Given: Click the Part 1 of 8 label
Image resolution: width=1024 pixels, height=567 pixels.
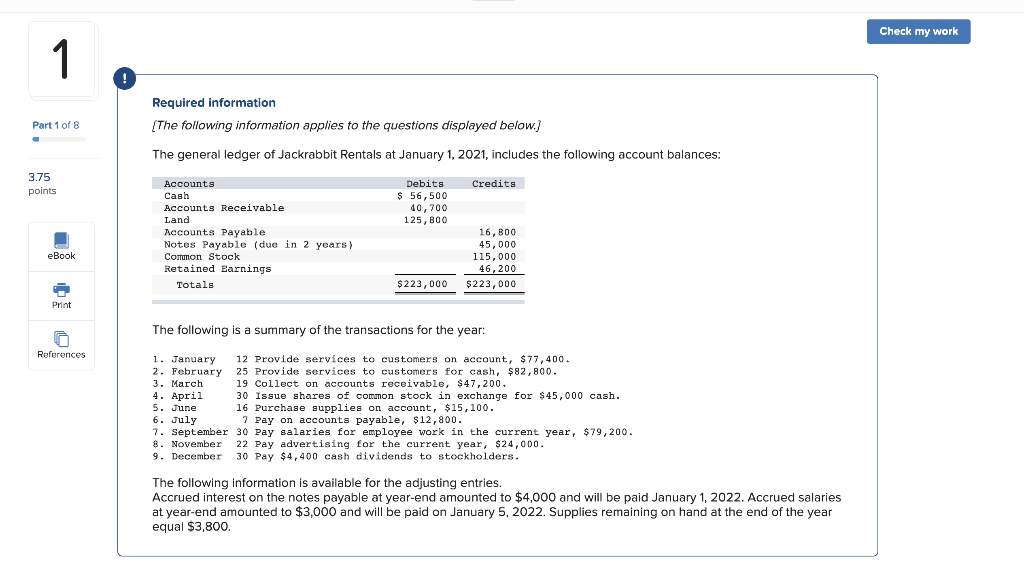Looking at the screenshot, I should point(56,125).
